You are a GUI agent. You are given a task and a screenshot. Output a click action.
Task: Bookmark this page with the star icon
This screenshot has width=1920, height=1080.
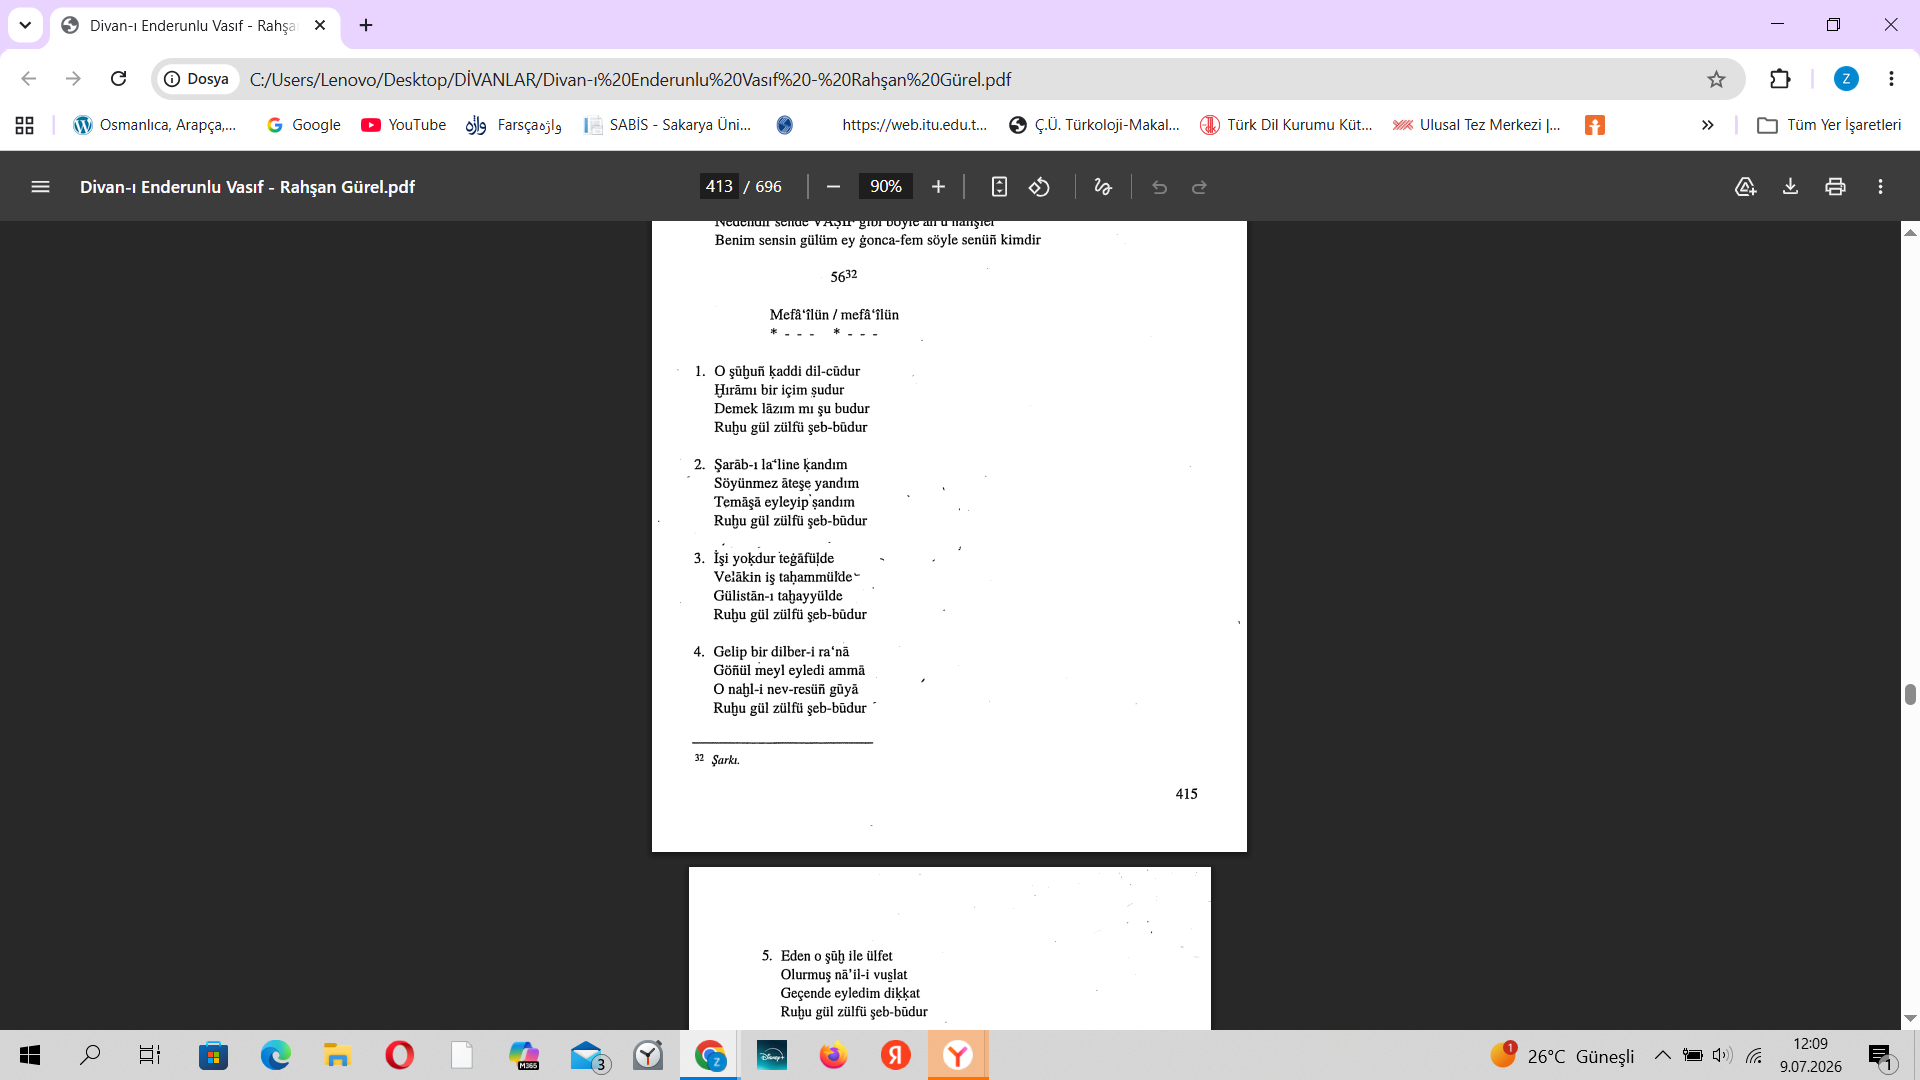pyautogui.click(x=1716, y=79)
